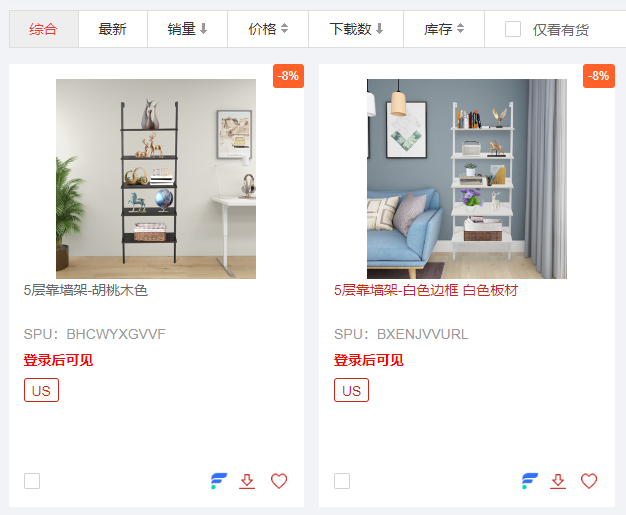The height and width of the screenshot is (515, 626).
Task: Click download icon on walnut shelf card
Action: pos(247,481)
